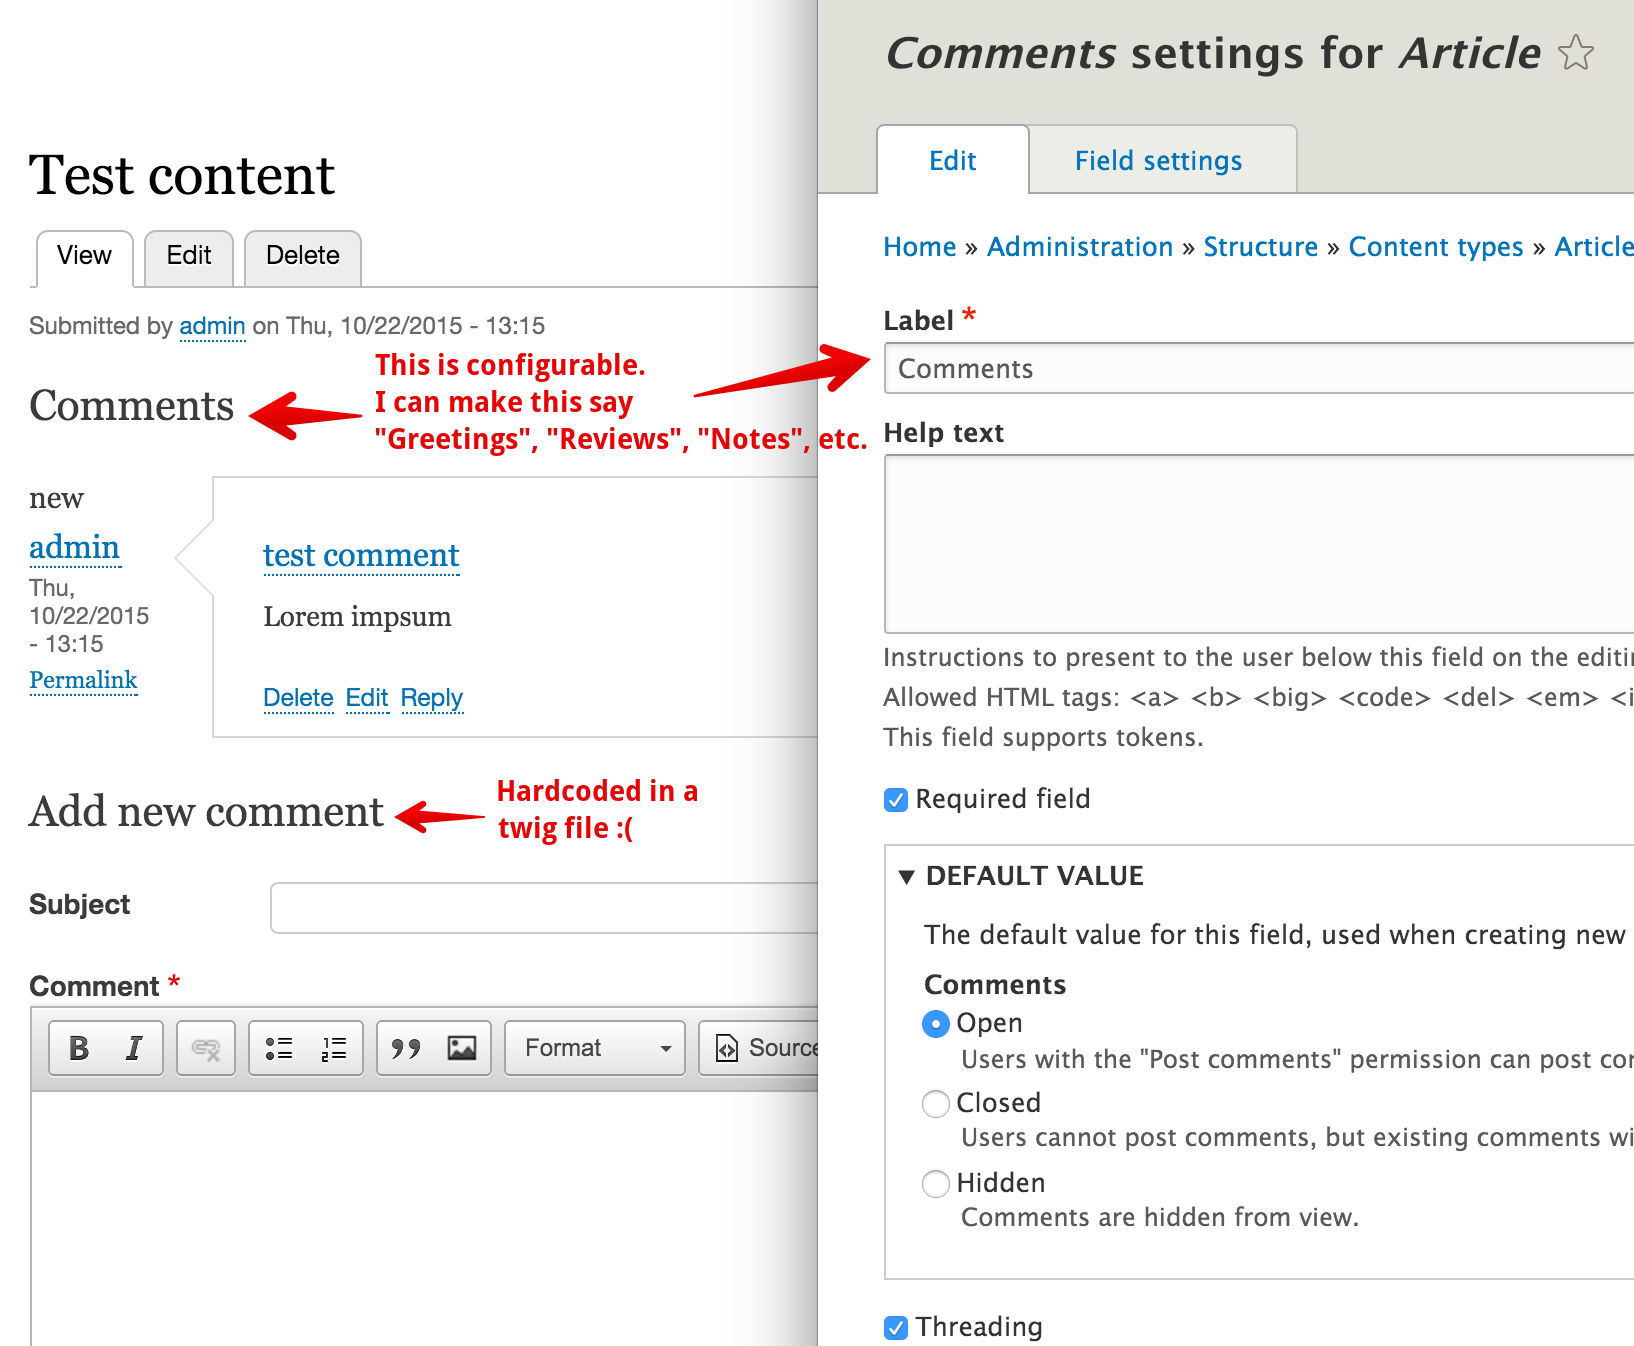The height and width of the screenshot is (1346, 1634).
Task: Select the Unlink tool in the editor toolbar
Action: [205, 1047]
